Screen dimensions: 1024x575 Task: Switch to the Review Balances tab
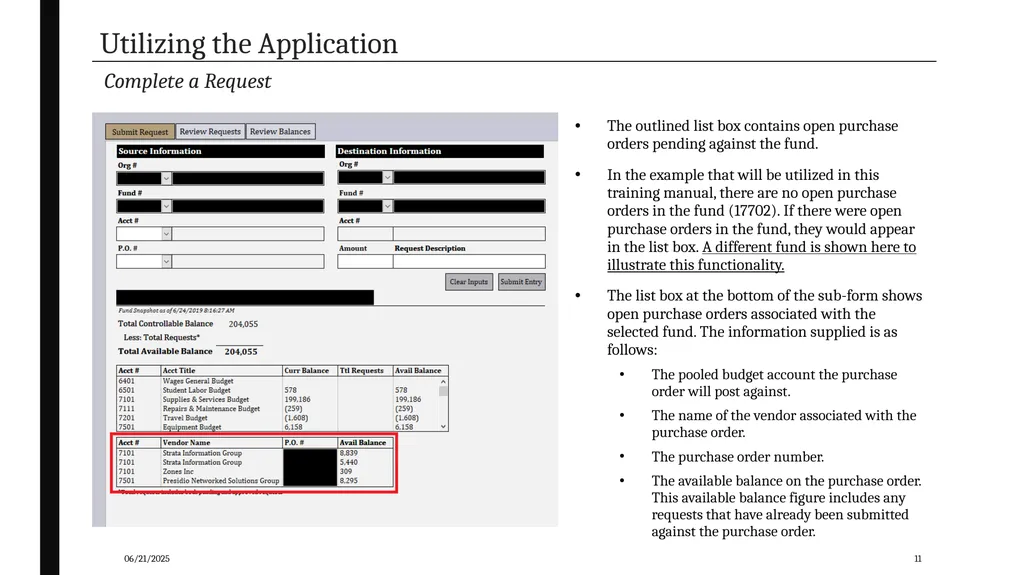pos(280,132)
